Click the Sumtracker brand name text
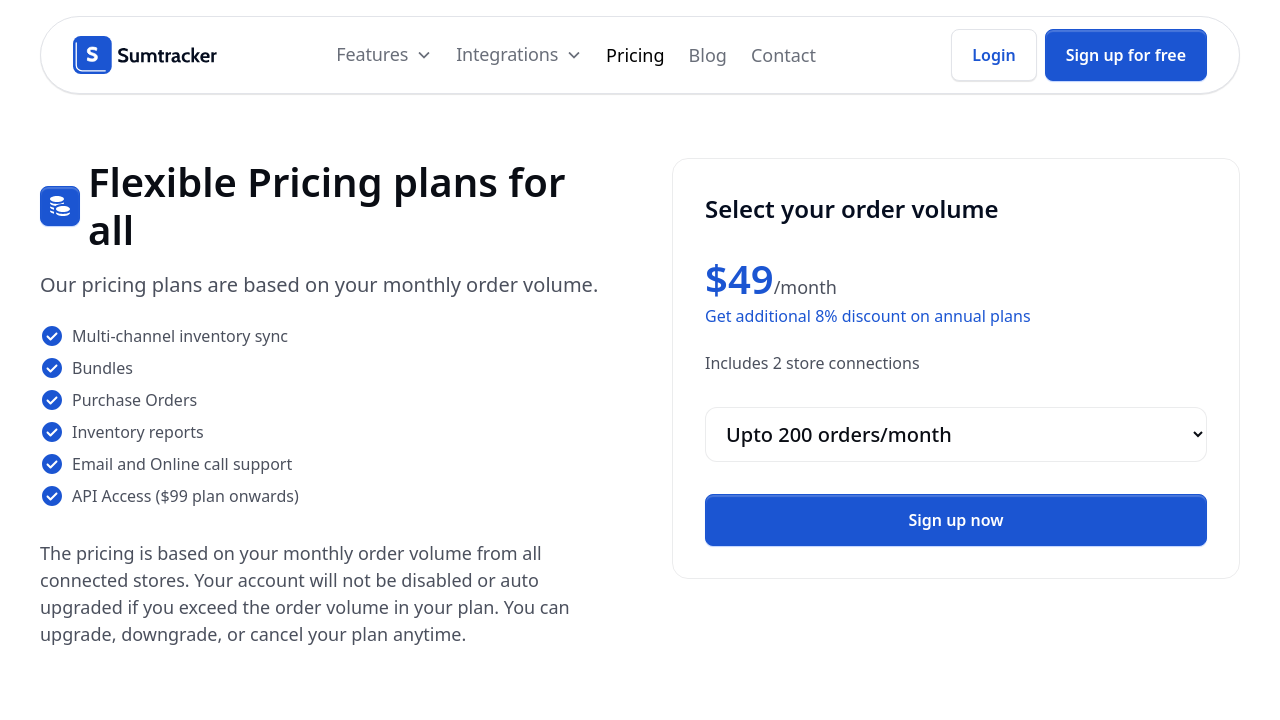1280x720 pixels. (x=167, y=55)
